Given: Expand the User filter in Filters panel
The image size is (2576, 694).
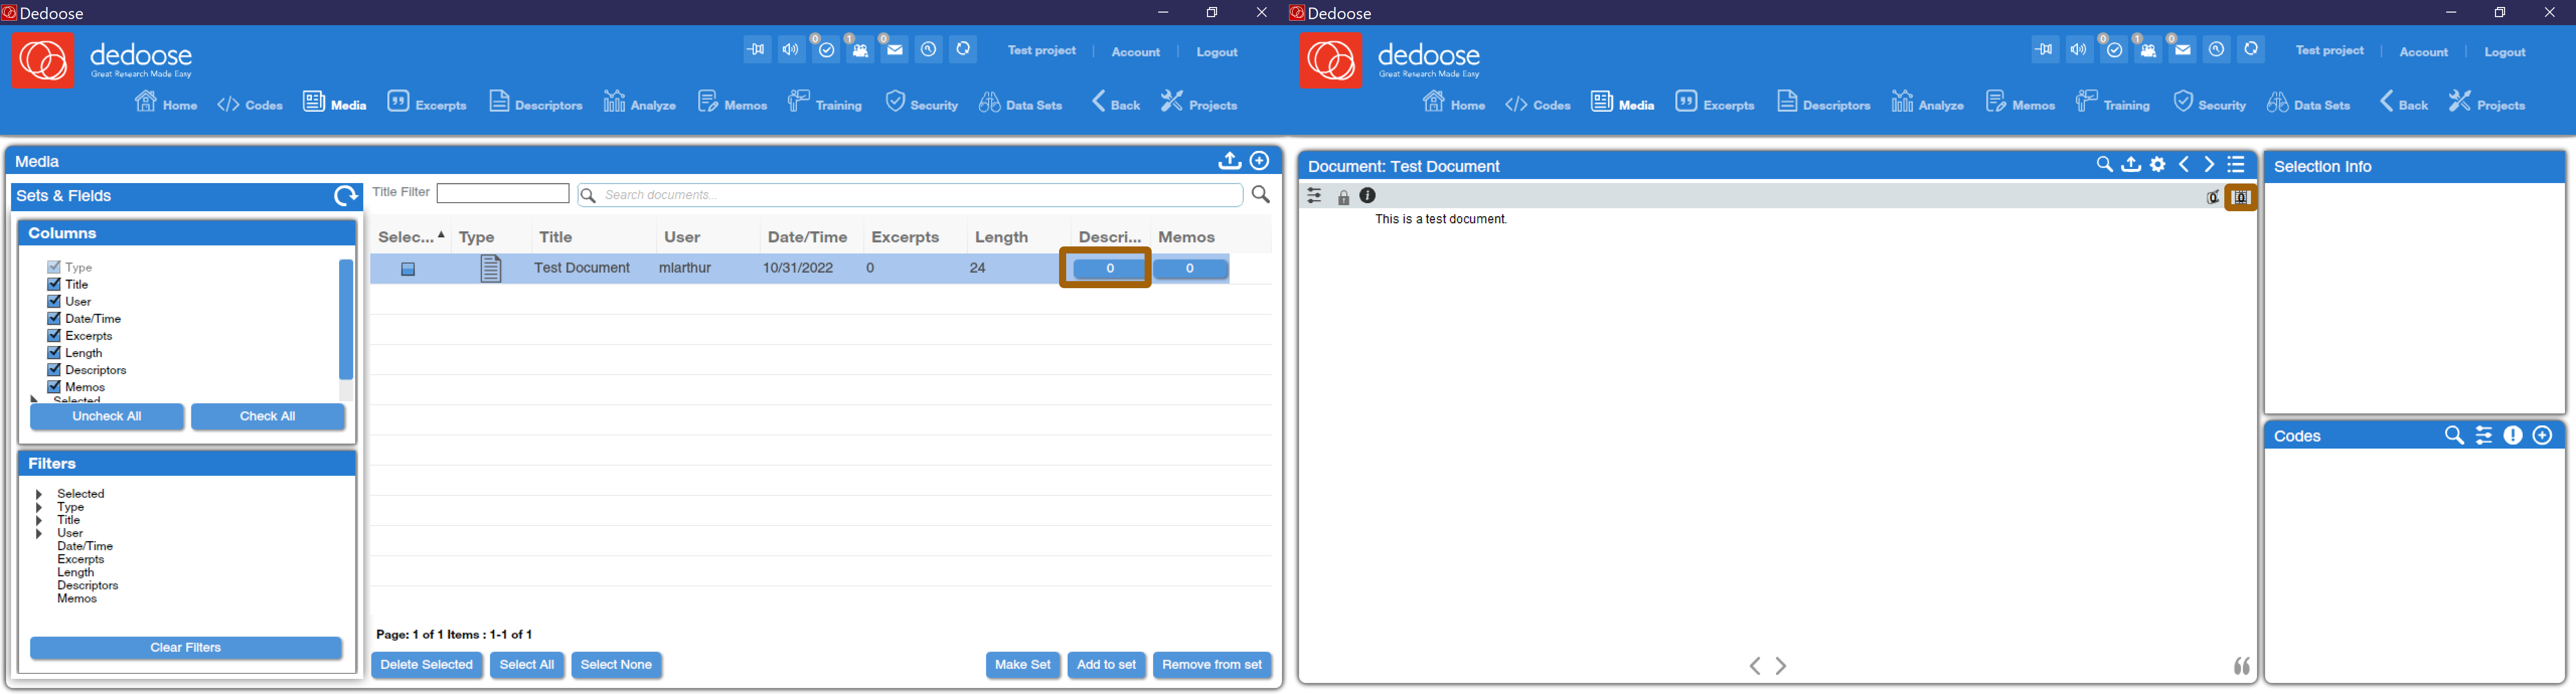Looking at the screenshot, I should coord(39,533).
